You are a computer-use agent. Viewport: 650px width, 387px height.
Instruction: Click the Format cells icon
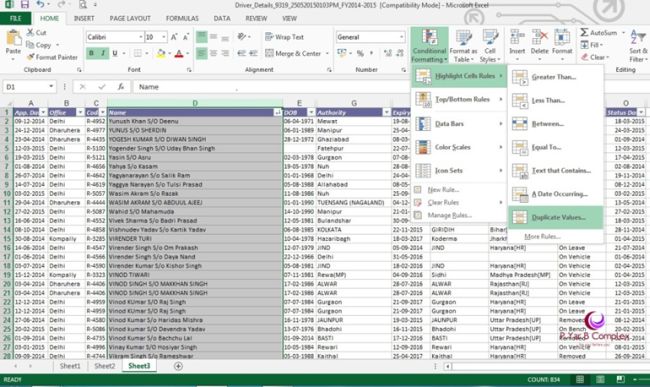coord(562,37)
